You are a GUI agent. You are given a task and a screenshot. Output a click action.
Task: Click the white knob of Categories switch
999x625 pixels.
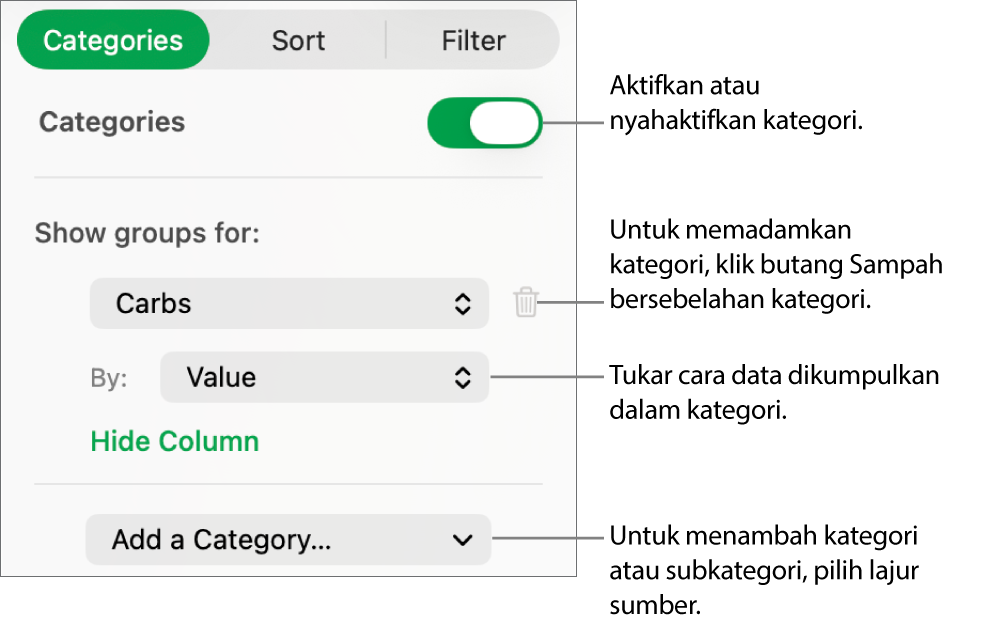pyautogui.click(x=505, y=123)
